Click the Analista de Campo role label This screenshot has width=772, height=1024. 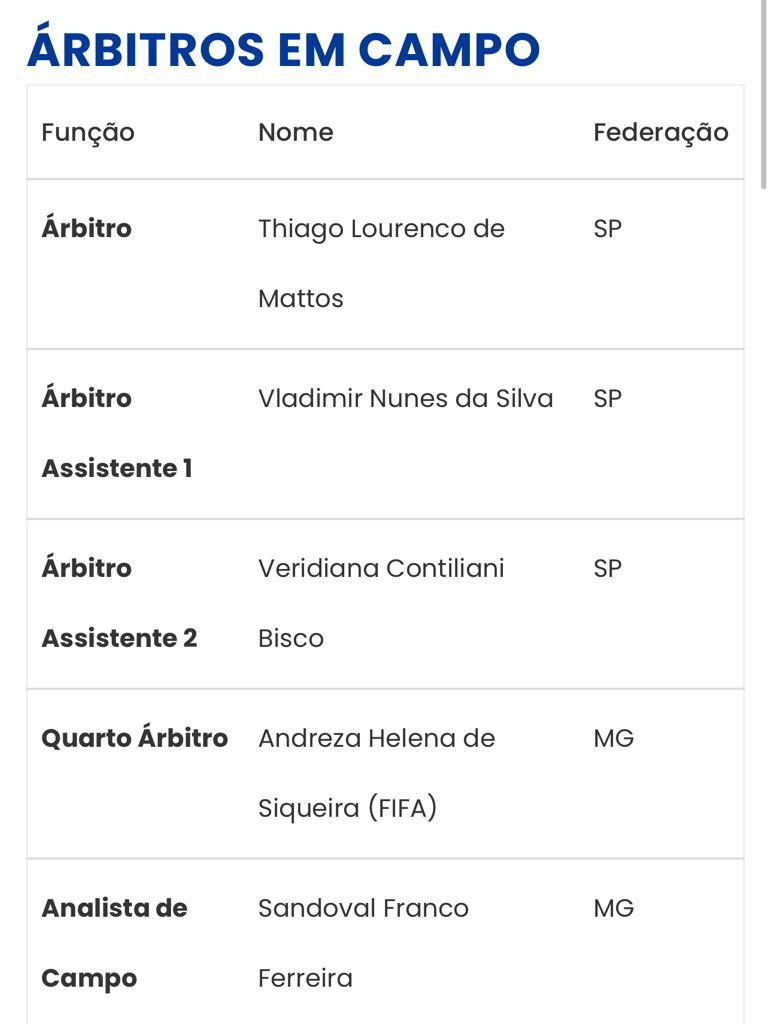click(x=114, y=943)
